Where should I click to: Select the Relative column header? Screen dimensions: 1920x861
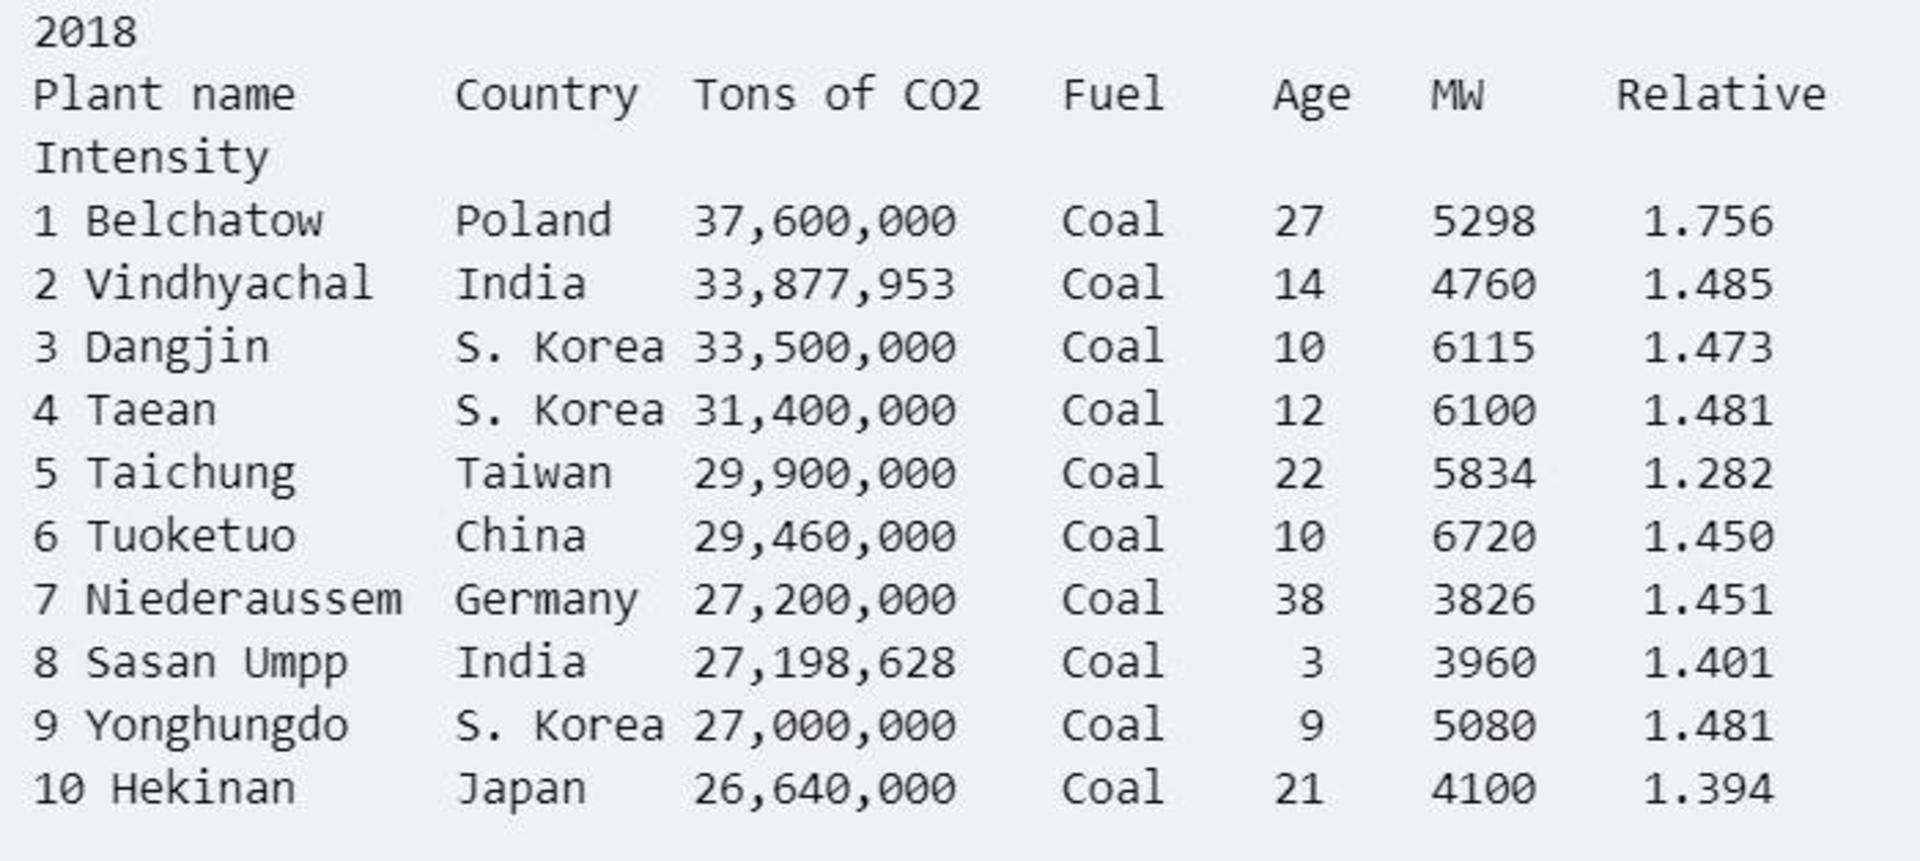click(x=1721, y=95)
